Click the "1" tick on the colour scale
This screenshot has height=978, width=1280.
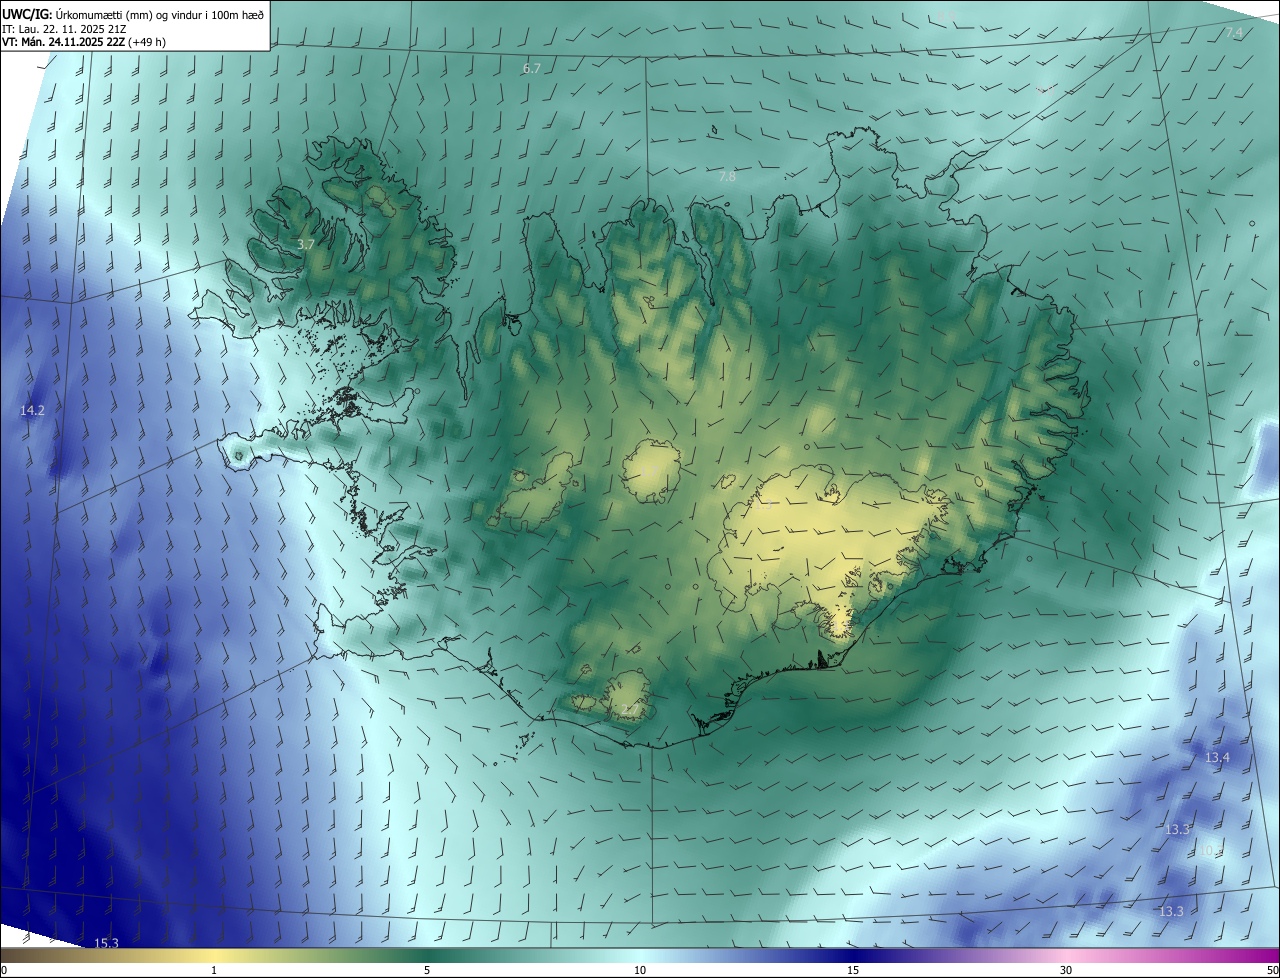coord(214,971)
